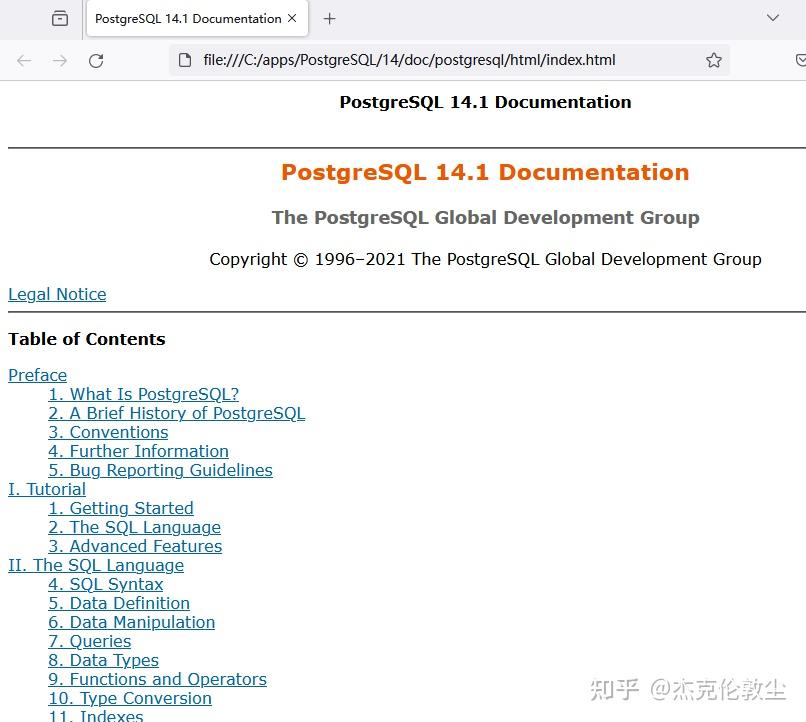Open the I. Tutorial part link
The height and width of the screenshot is (722, 806).
47,489
